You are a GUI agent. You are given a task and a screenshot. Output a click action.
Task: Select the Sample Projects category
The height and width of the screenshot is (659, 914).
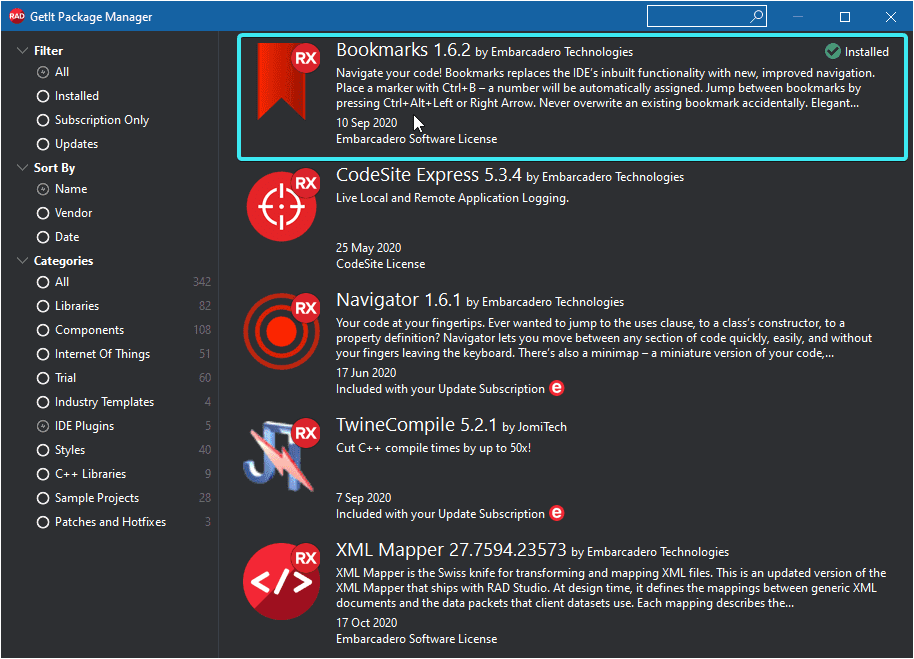click(87, 498)
